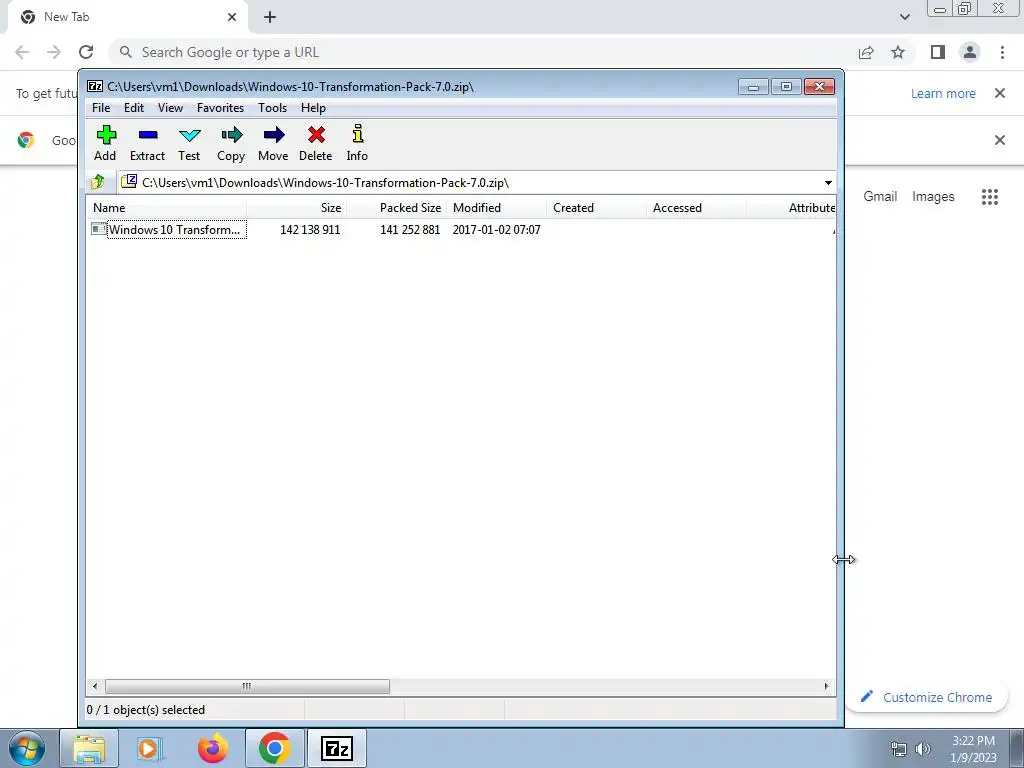This screenshot has width=1024, height=768.
Task: Click the share page icon in Chrome
Action: (x=866, y=52)
